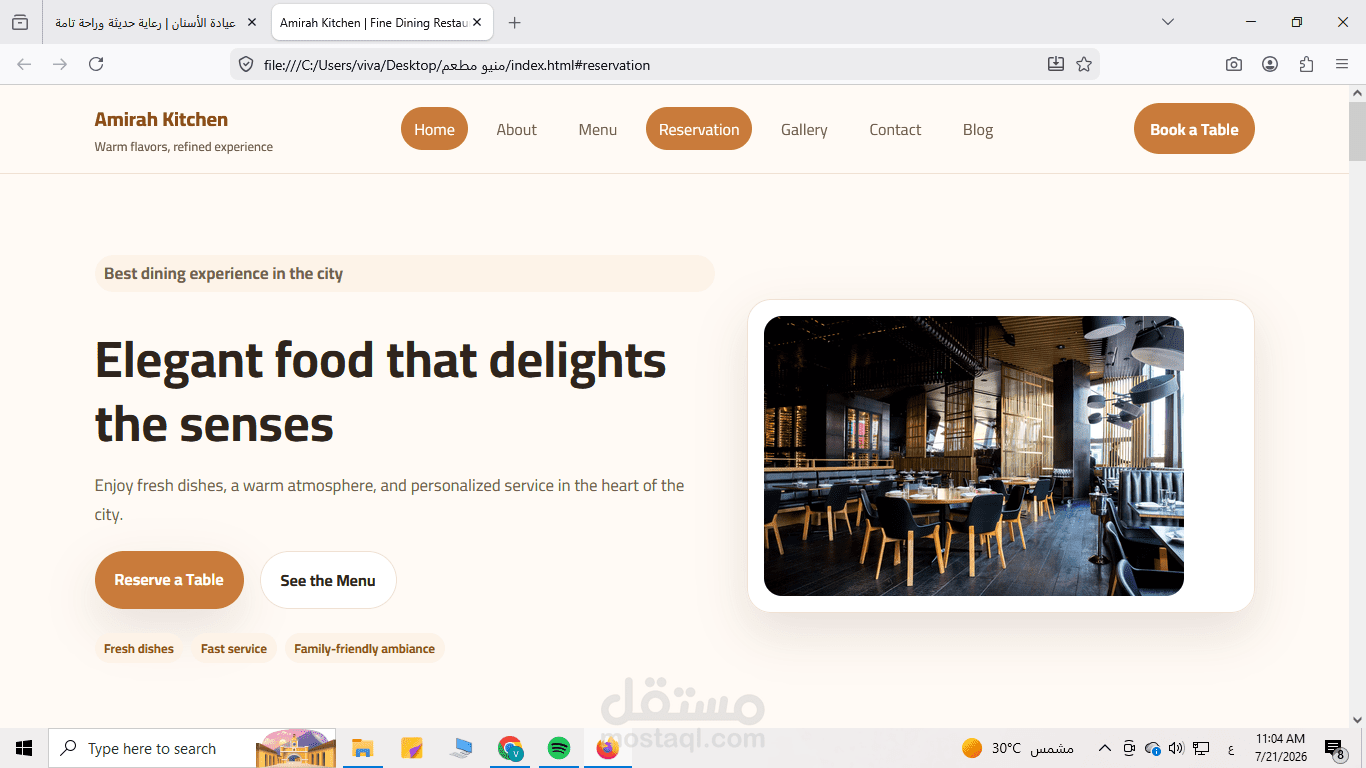This screenshot has width=1366, height=768.
Task: Click the Amirah Kitchen logo title
Action: tap(161, 119)
